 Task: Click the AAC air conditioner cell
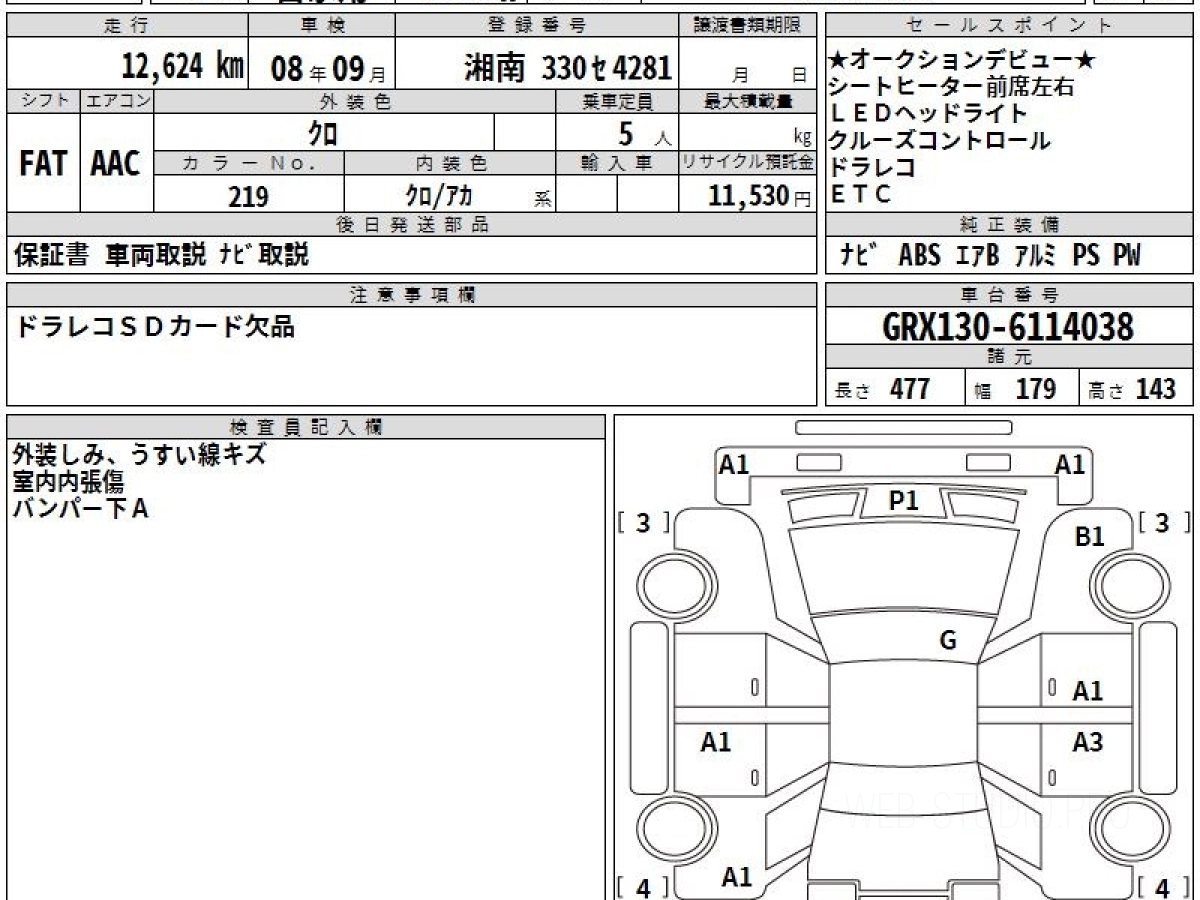116,164
